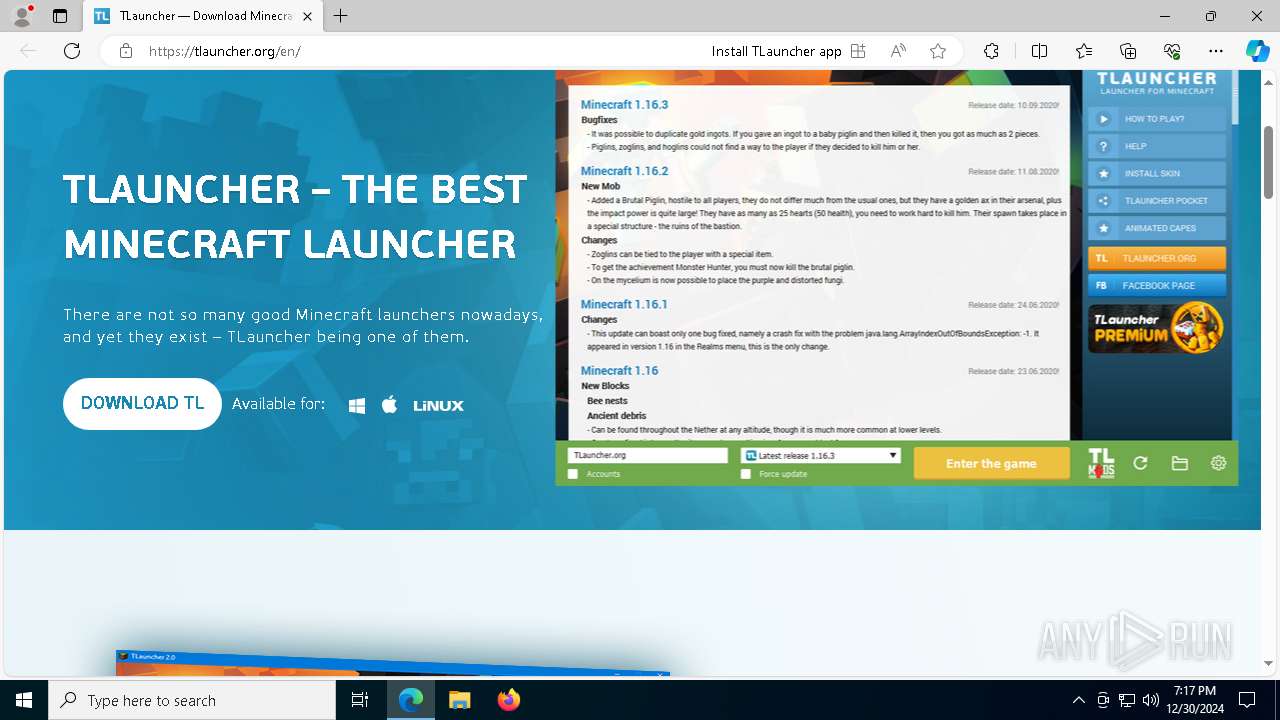Screen dimensions: 1280x720
Task: Open Settings and more menu
Action: 1216,51
